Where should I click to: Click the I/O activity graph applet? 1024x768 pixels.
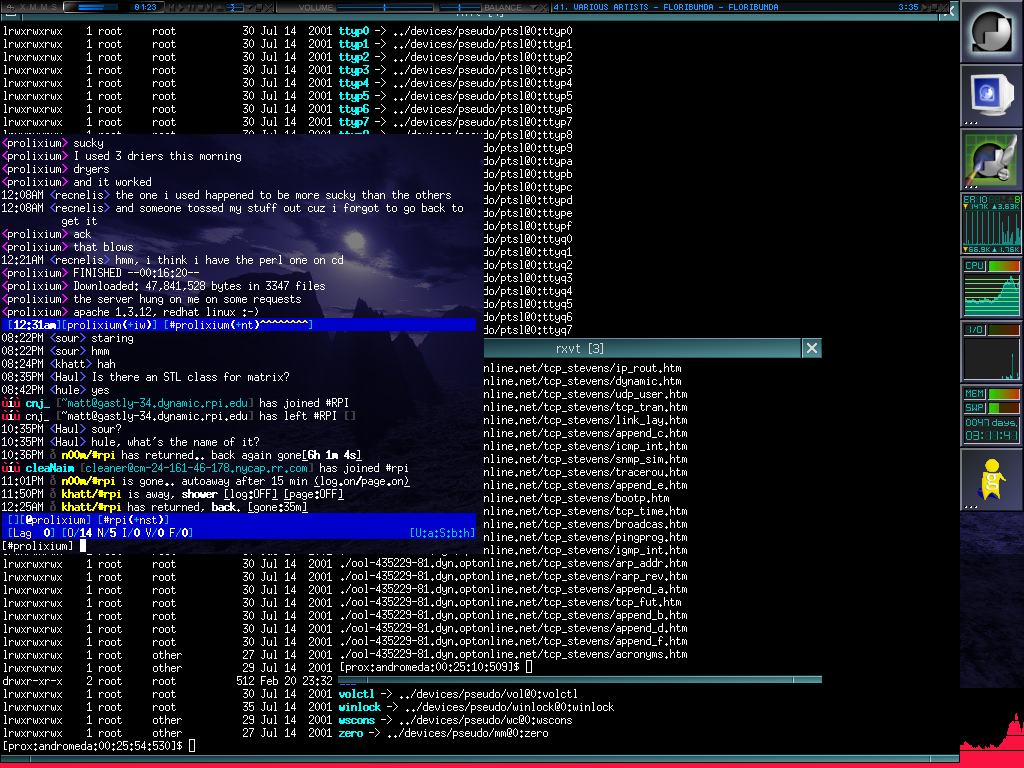(x=992, y=359)
